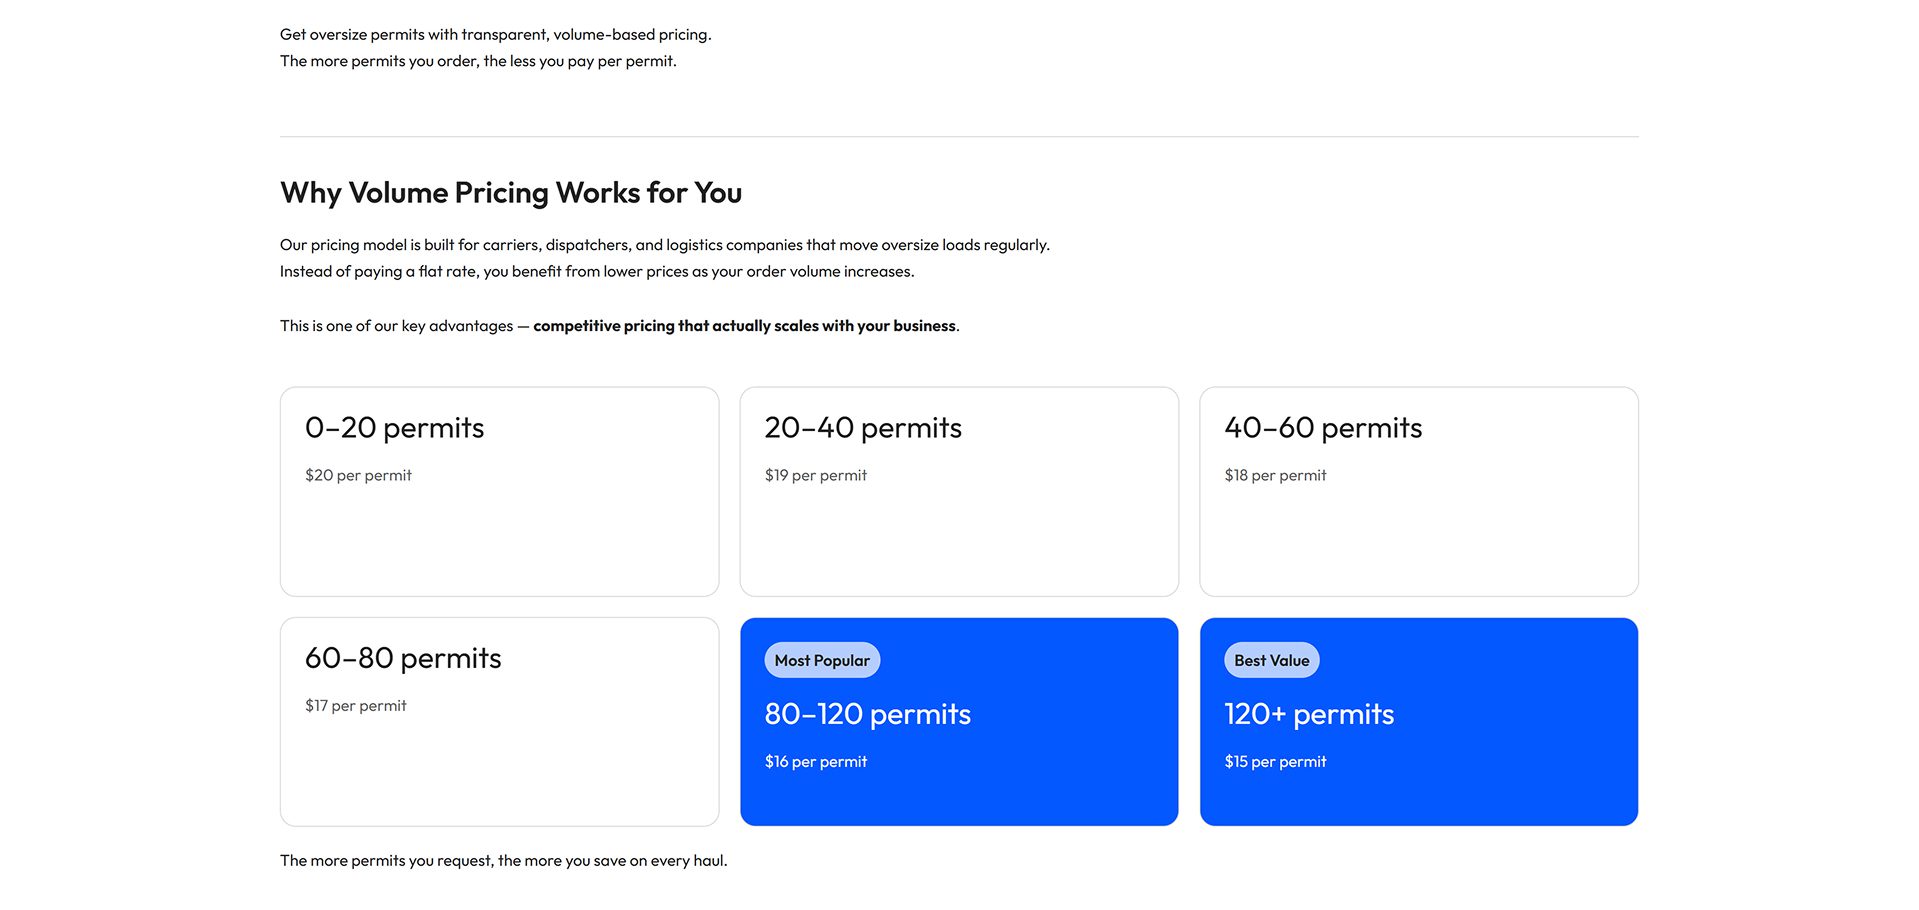
Task: Click the Most Popular badge
Action: click(822, 660)
